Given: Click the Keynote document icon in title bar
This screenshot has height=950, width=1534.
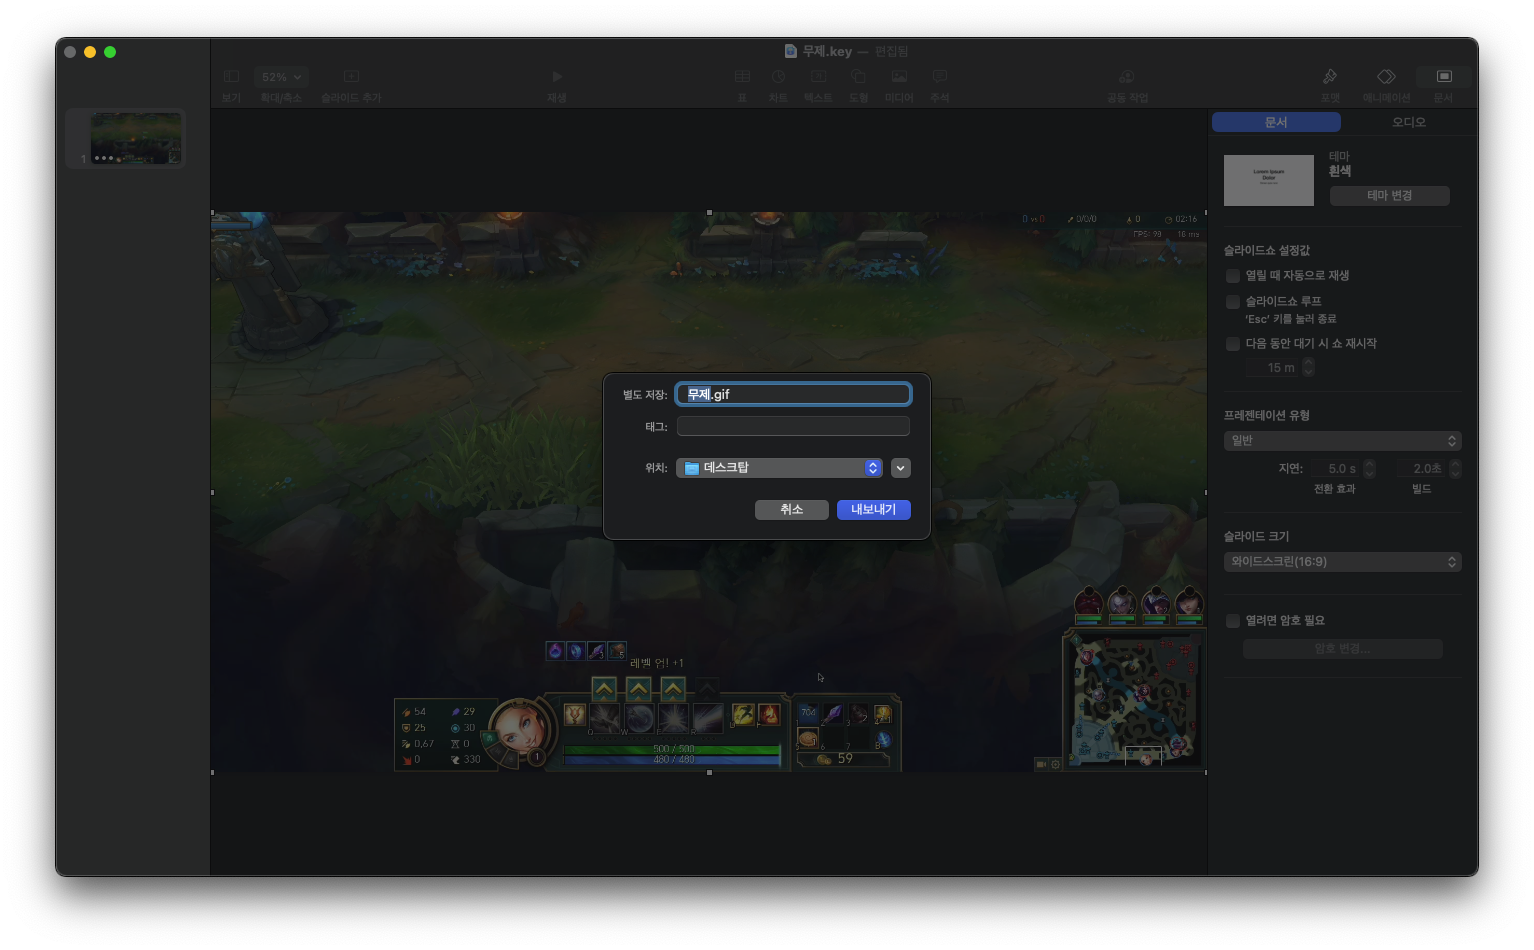Looking at the screenshot, I should (791, 51).
